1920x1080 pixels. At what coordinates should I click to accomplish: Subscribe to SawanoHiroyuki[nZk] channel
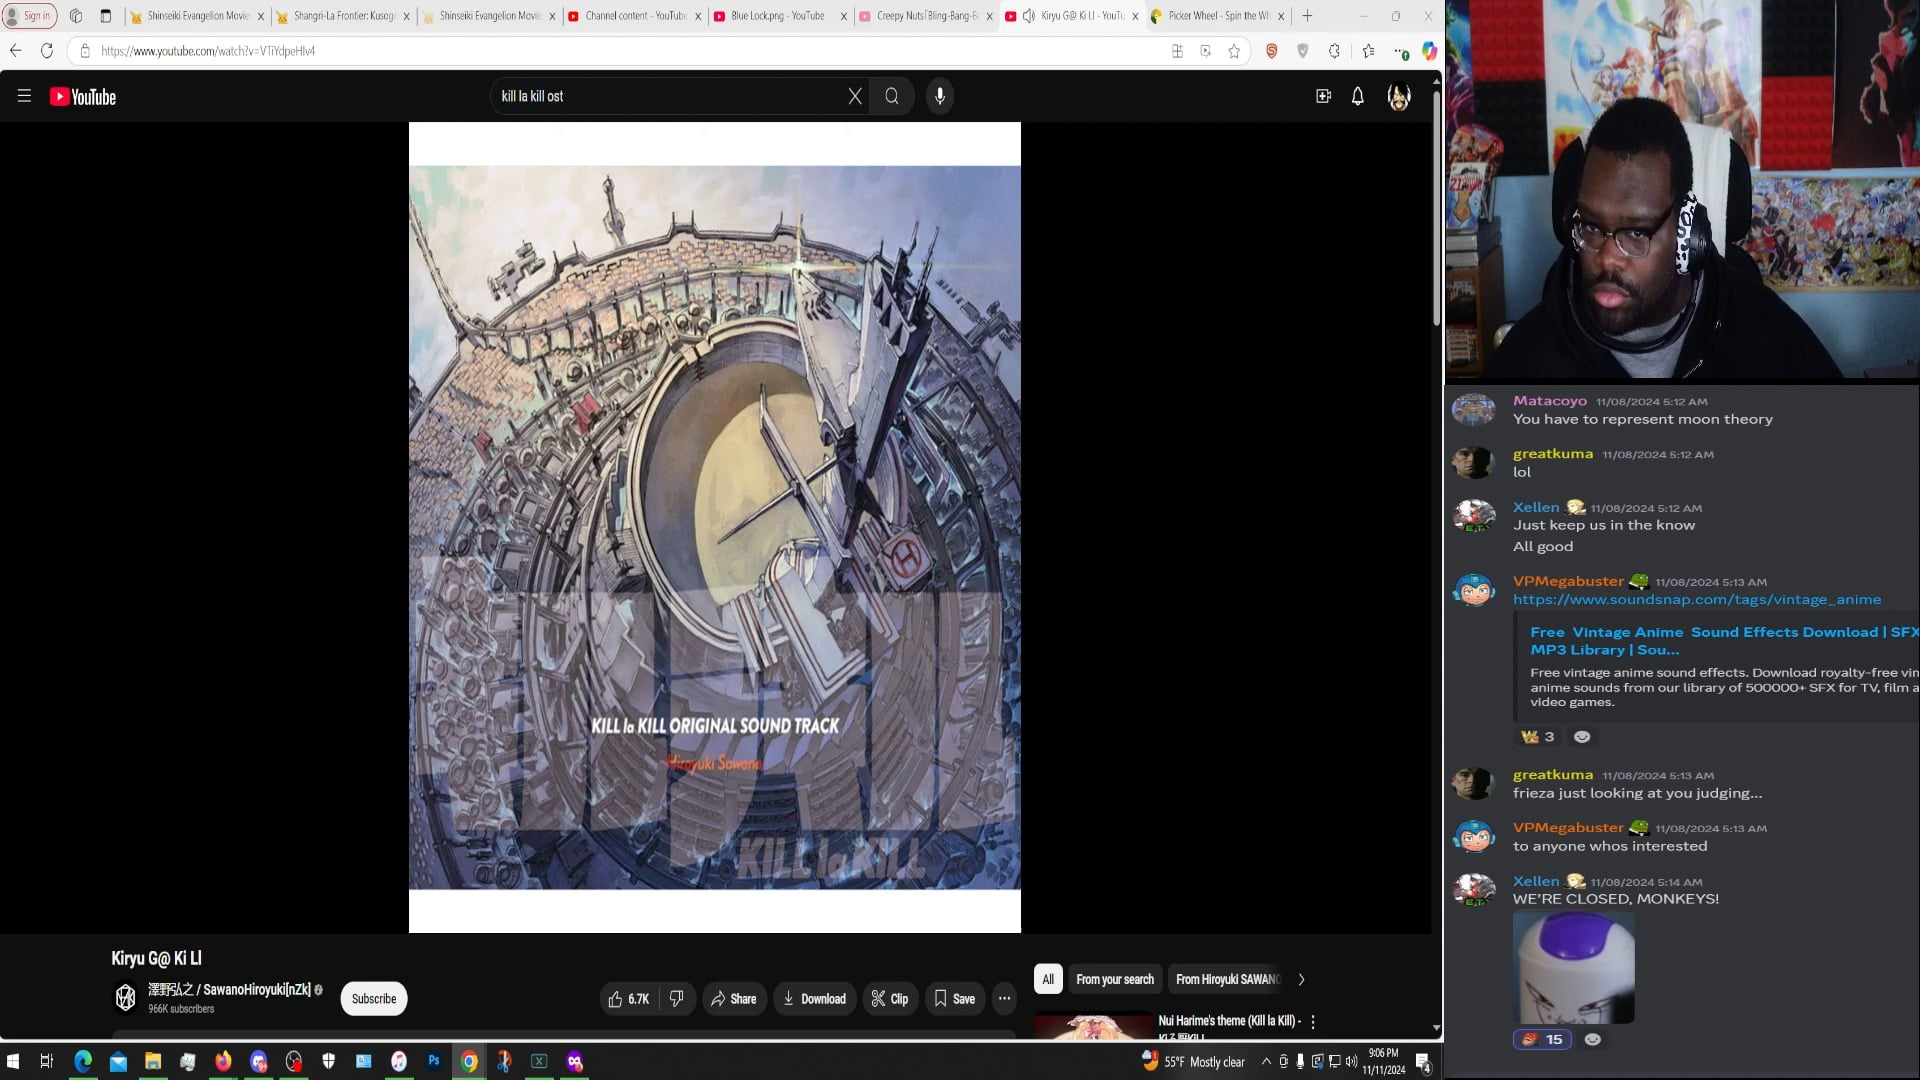click(374, 999)
